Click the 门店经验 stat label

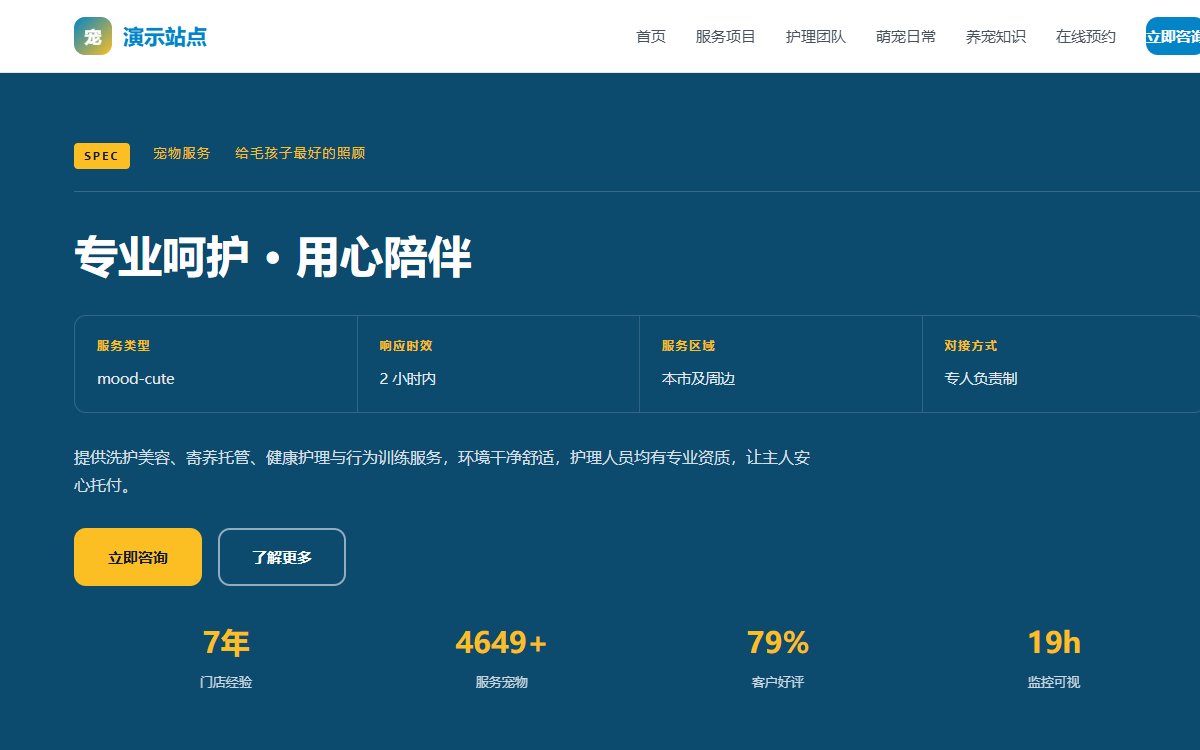[226, 682]
